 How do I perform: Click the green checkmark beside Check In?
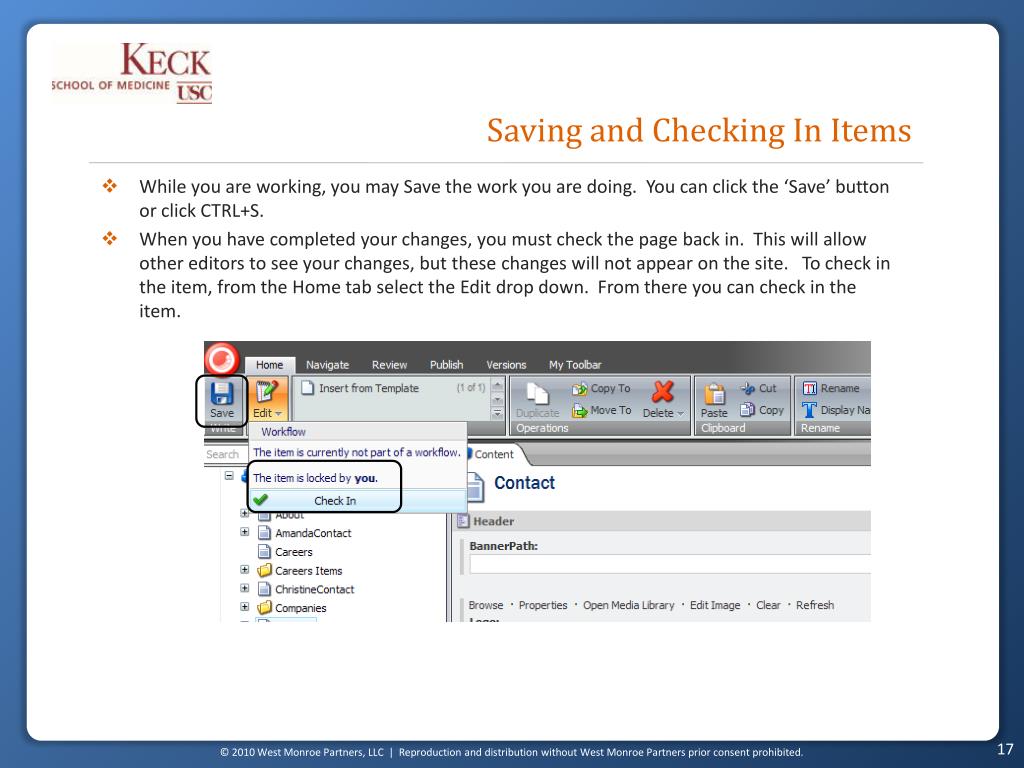(261, 500)
